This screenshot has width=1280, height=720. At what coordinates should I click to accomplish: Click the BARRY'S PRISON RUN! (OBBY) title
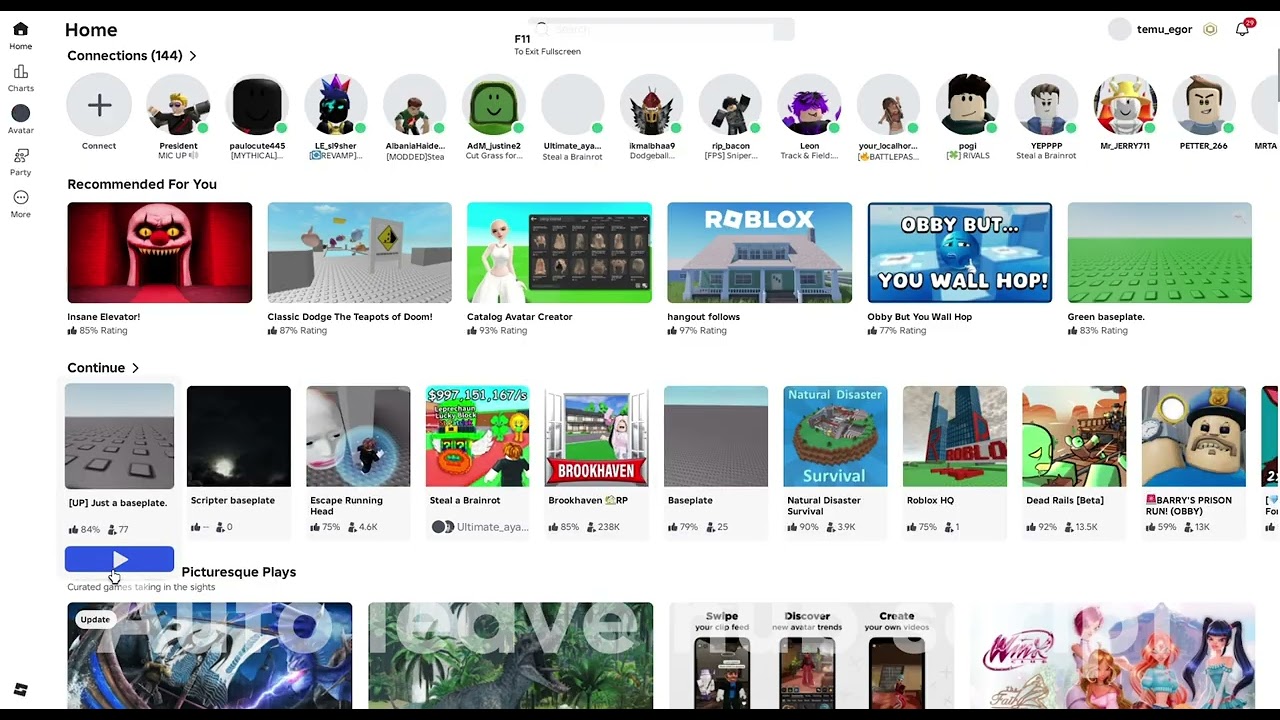(1189, 506)
